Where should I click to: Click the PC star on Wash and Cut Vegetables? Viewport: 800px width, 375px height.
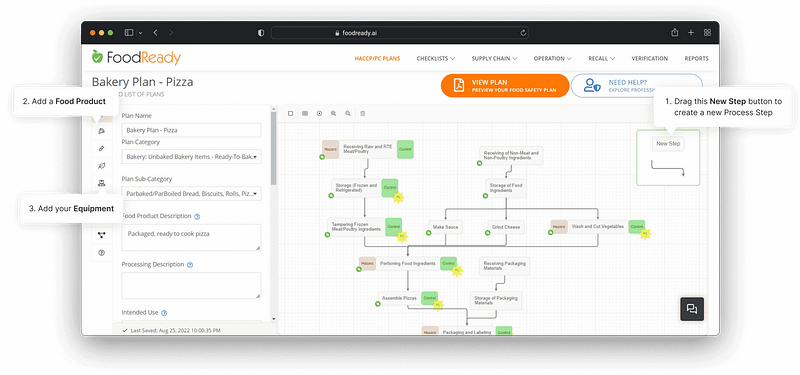(x=645, y=234)
